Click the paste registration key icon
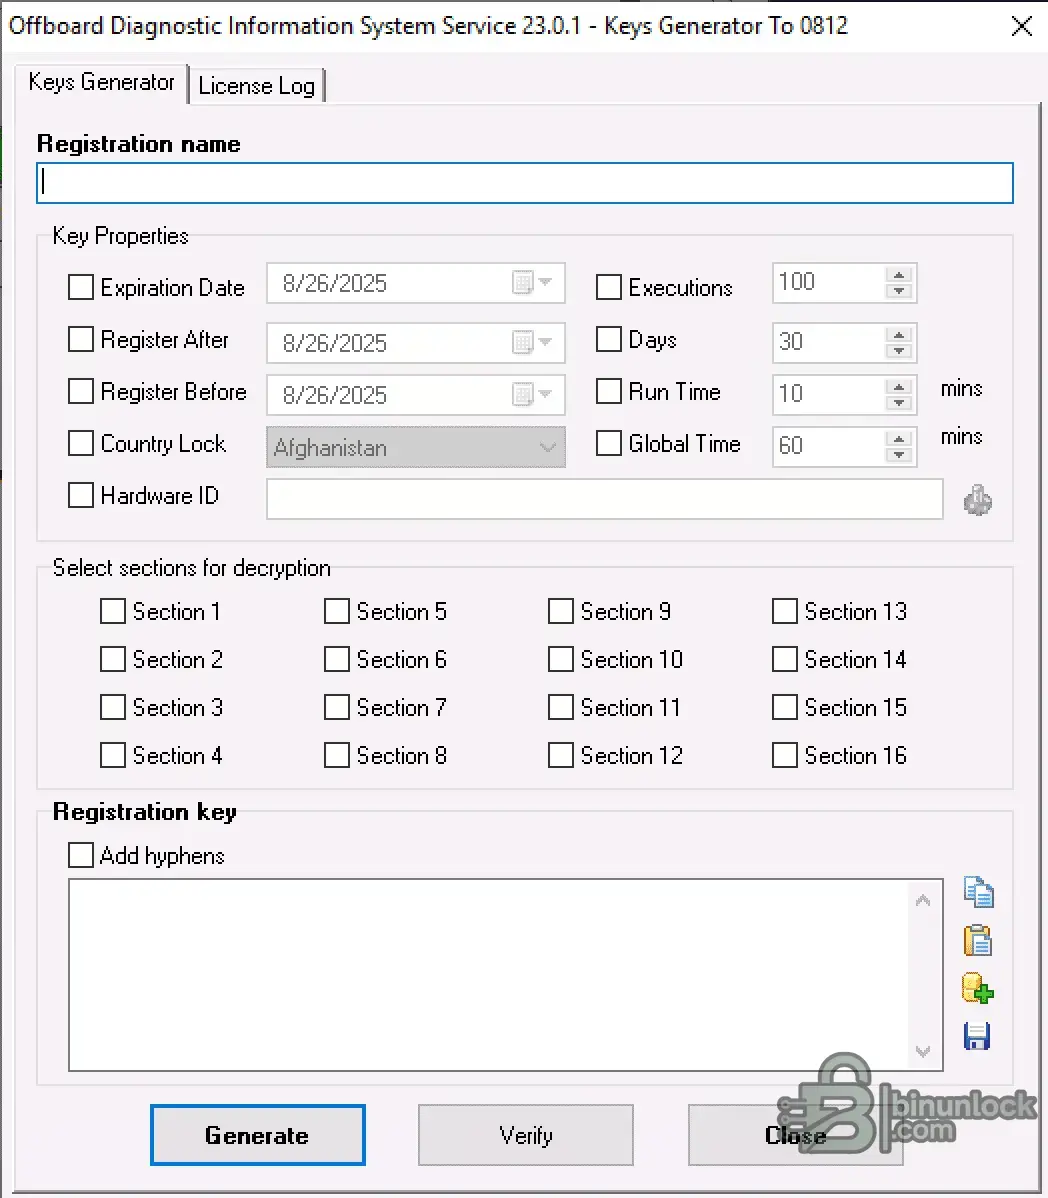1048x1198 pixels. (978, 941)
